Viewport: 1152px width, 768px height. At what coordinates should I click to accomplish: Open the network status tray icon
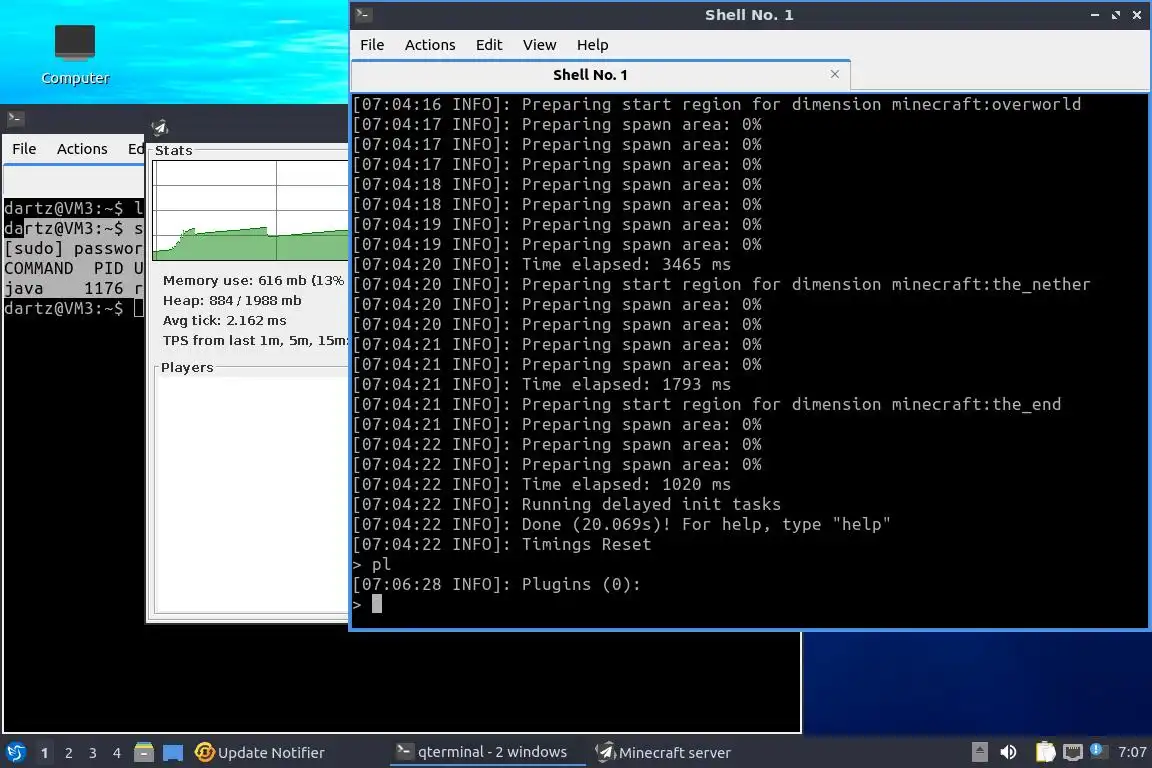point(1073,752)
